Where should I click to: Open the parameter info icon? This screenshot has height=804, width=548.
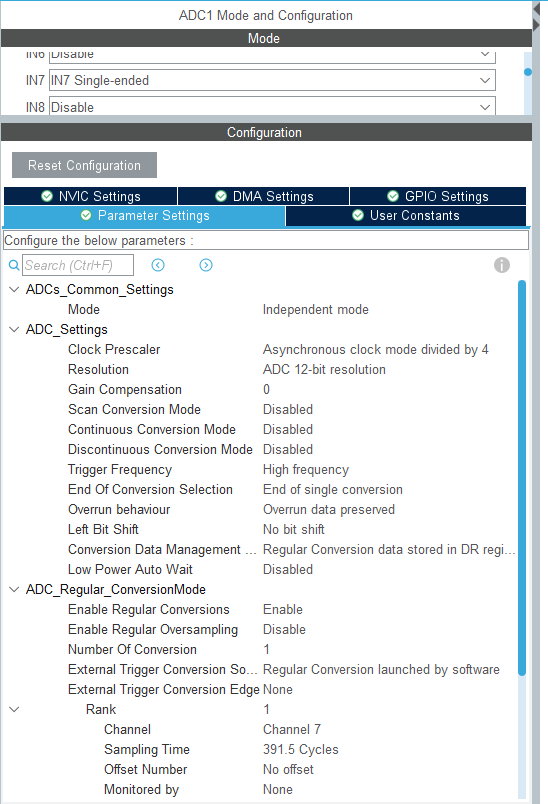click(x=502, y=265)
